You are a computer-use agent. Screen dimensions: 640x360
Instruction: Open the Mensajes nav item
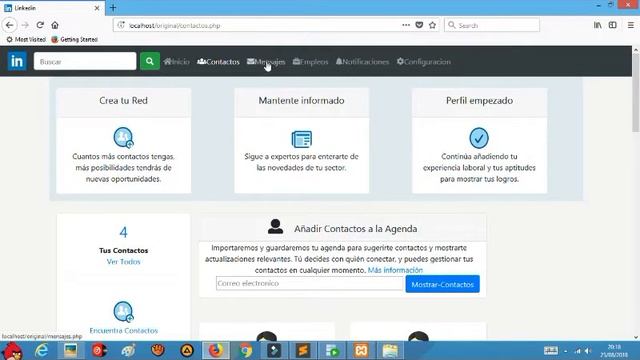tap(266, 62)
